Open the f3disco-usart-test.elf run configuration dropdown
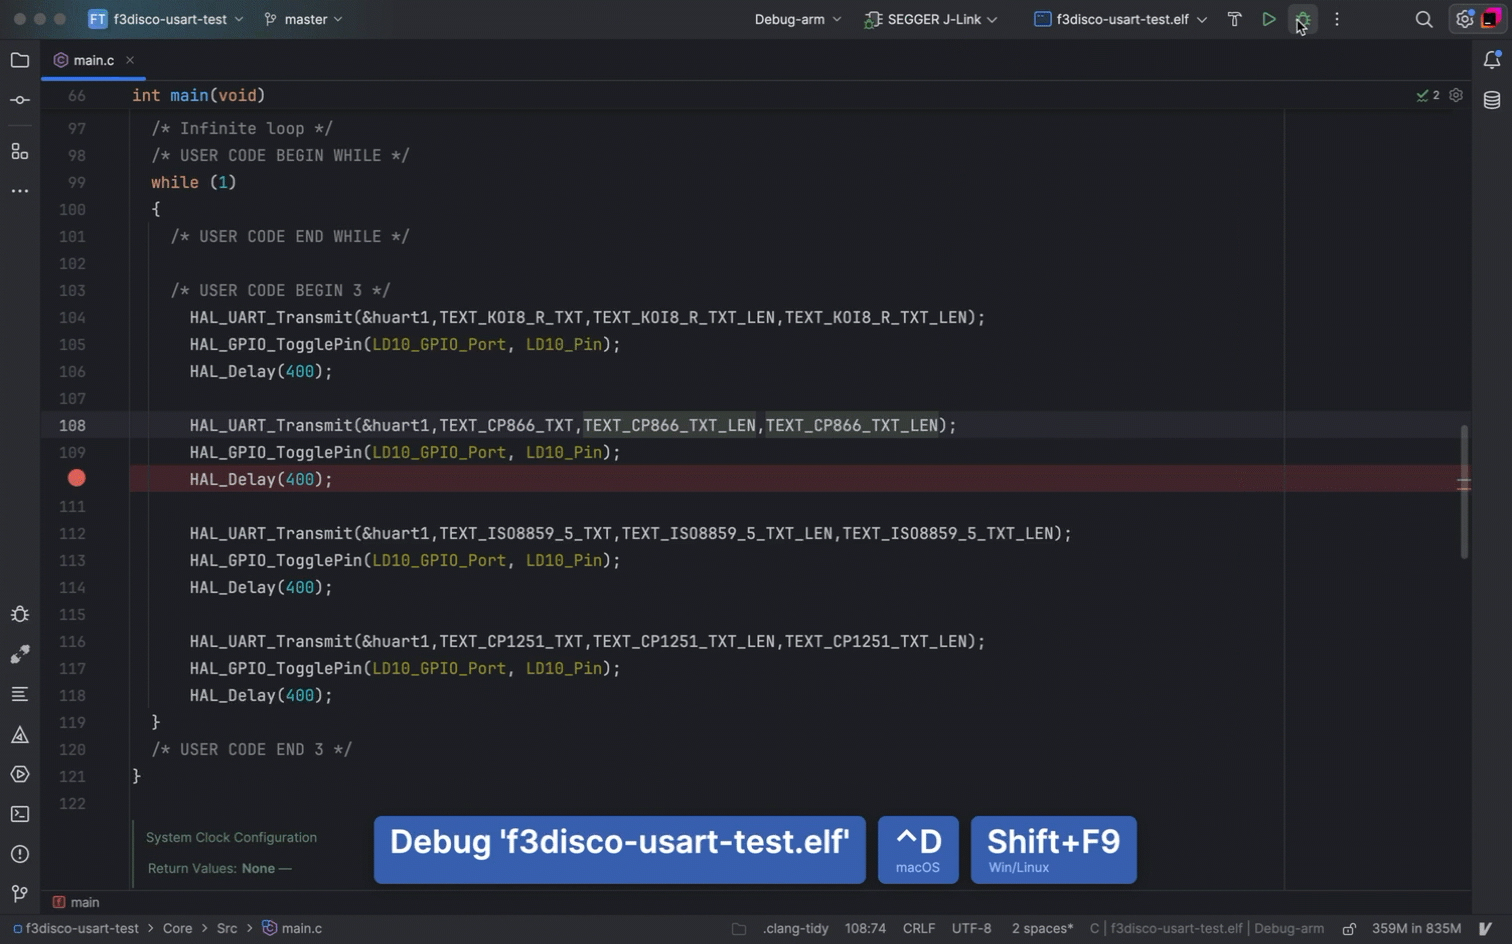The height and width of the screenshot is (944, 1512). (1121, 19)
